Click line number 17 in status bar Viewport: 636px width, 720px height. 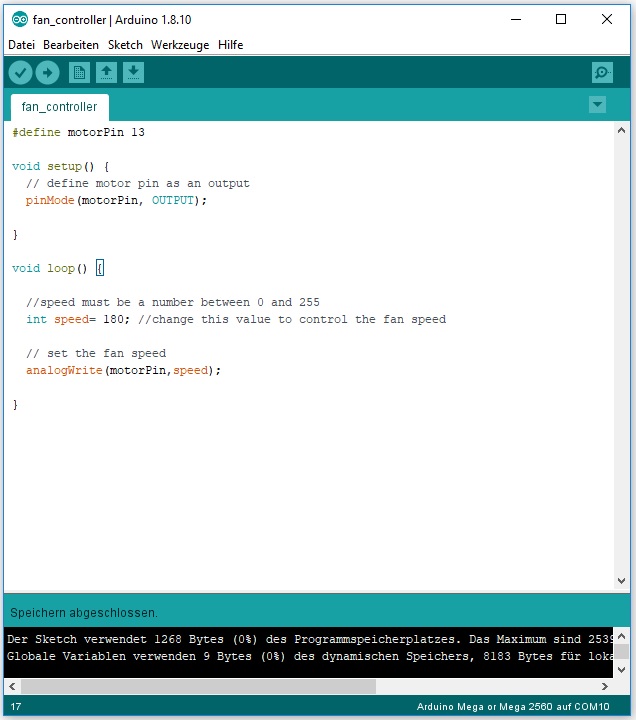16,707
